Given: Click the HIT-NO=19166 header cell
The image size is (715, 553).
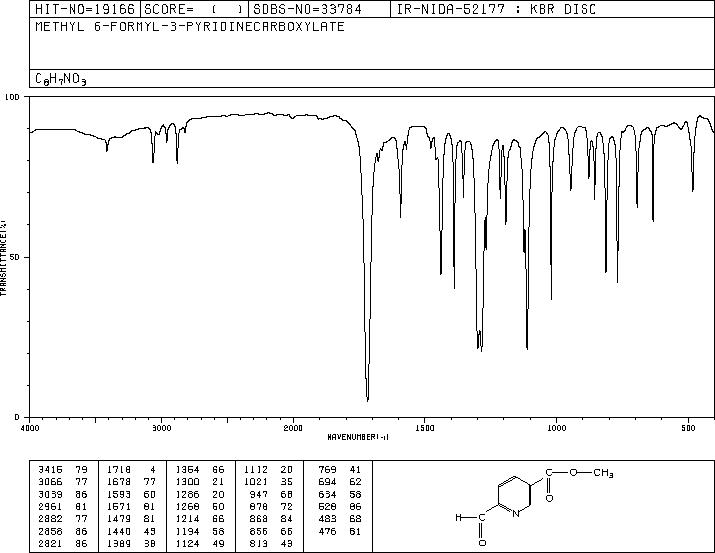Looking at the screenshot, I should (85, 9).
